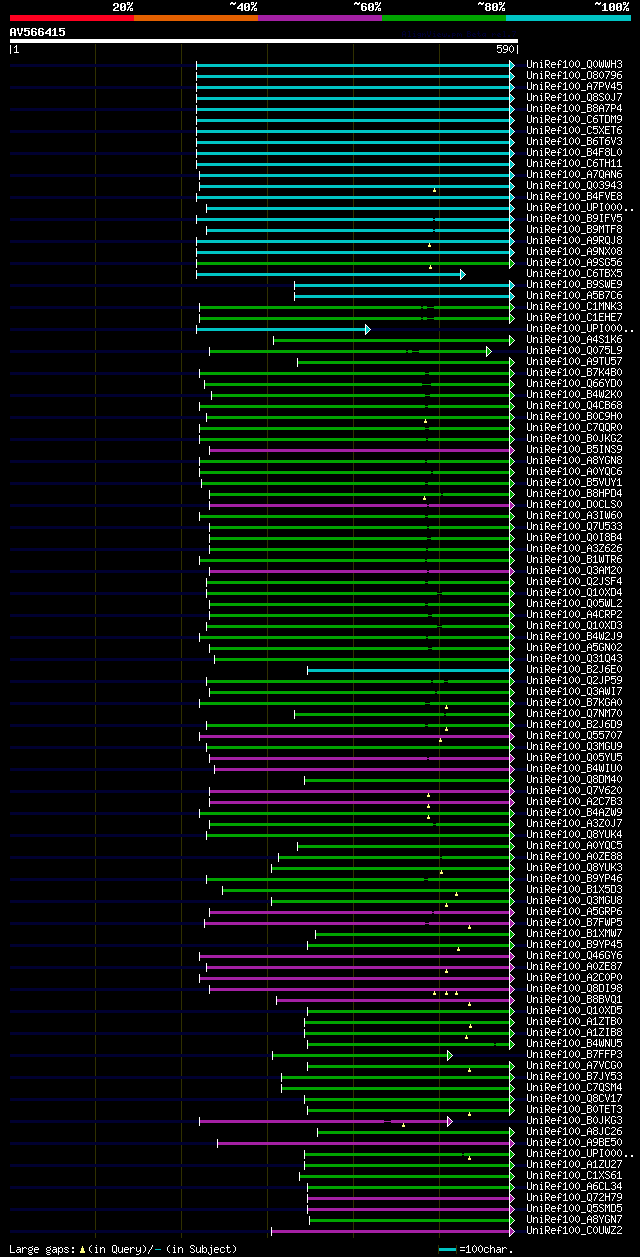Select the UniRef100_C6TH11 label
This screenshot has height=1257, width=640.
(x=574, y=163)
